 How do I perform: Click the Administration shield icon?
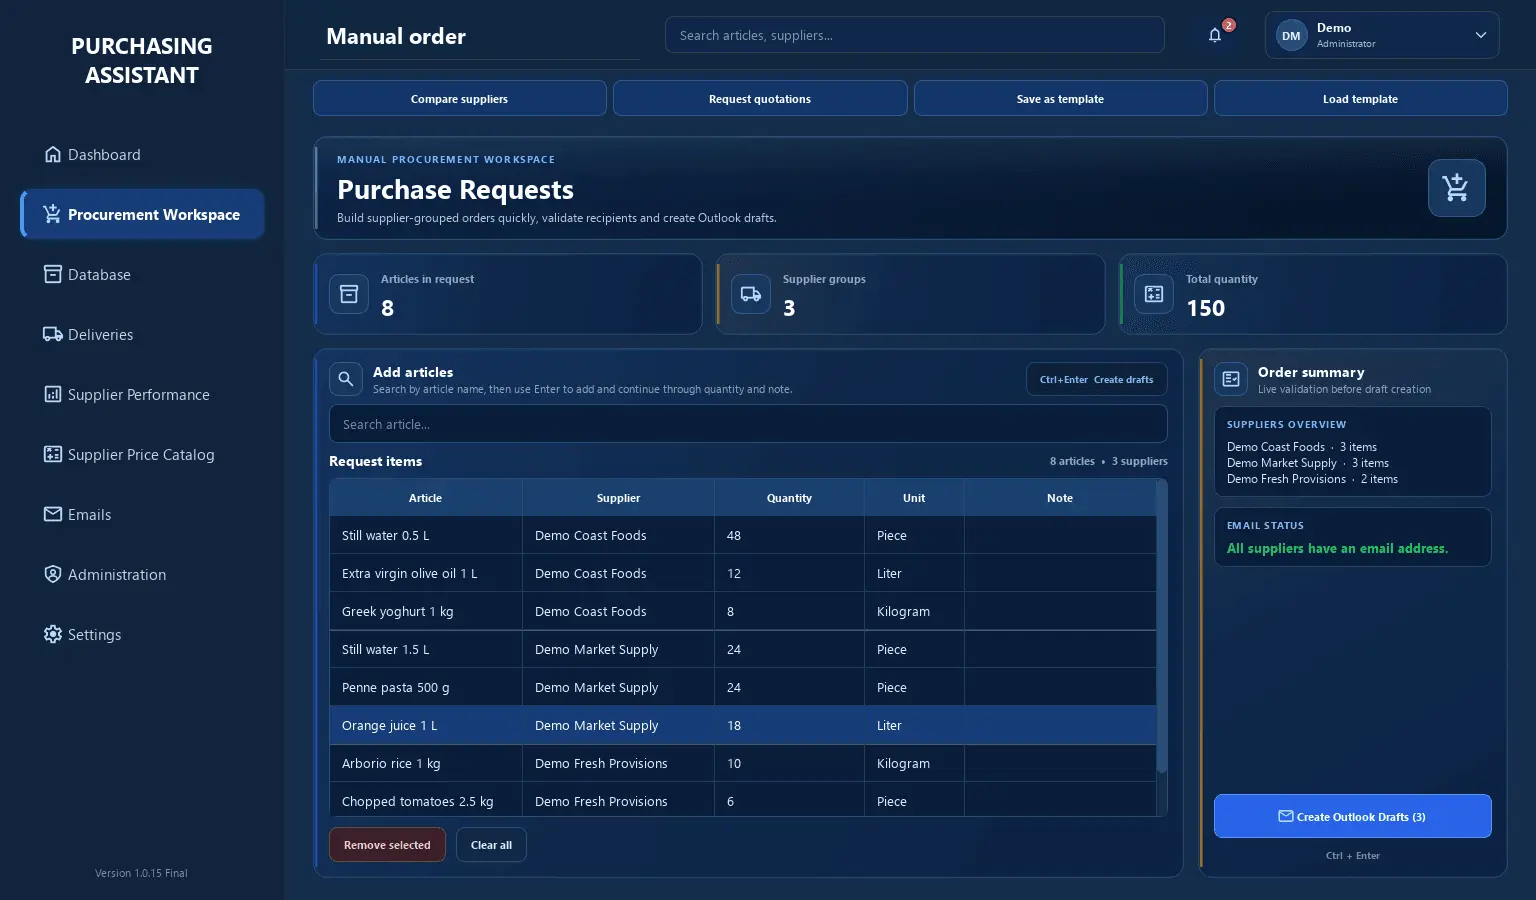click(x=53, y=574)
